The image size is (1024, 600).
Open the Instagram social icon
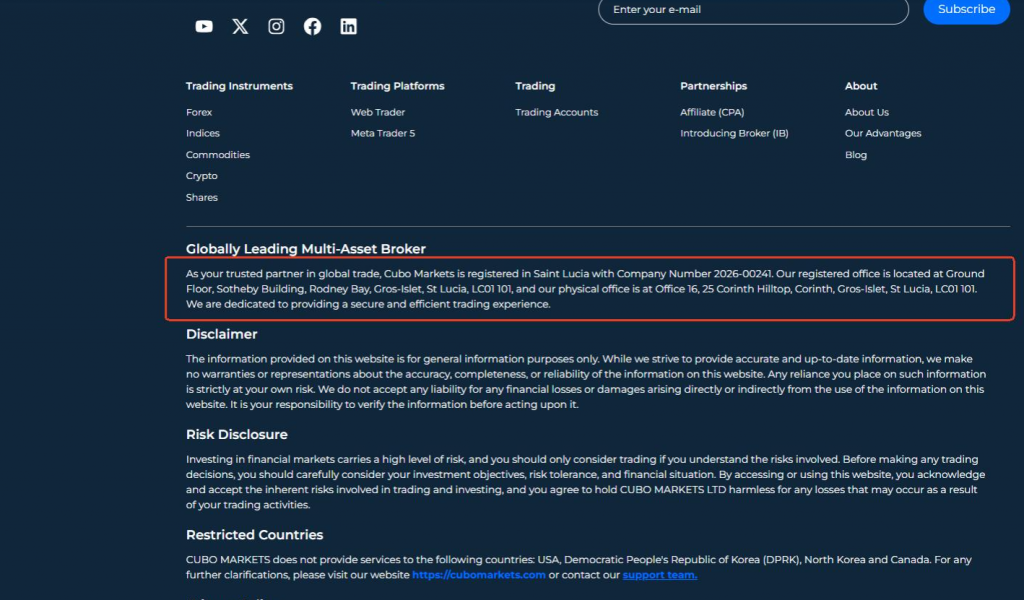pos(276,26)
